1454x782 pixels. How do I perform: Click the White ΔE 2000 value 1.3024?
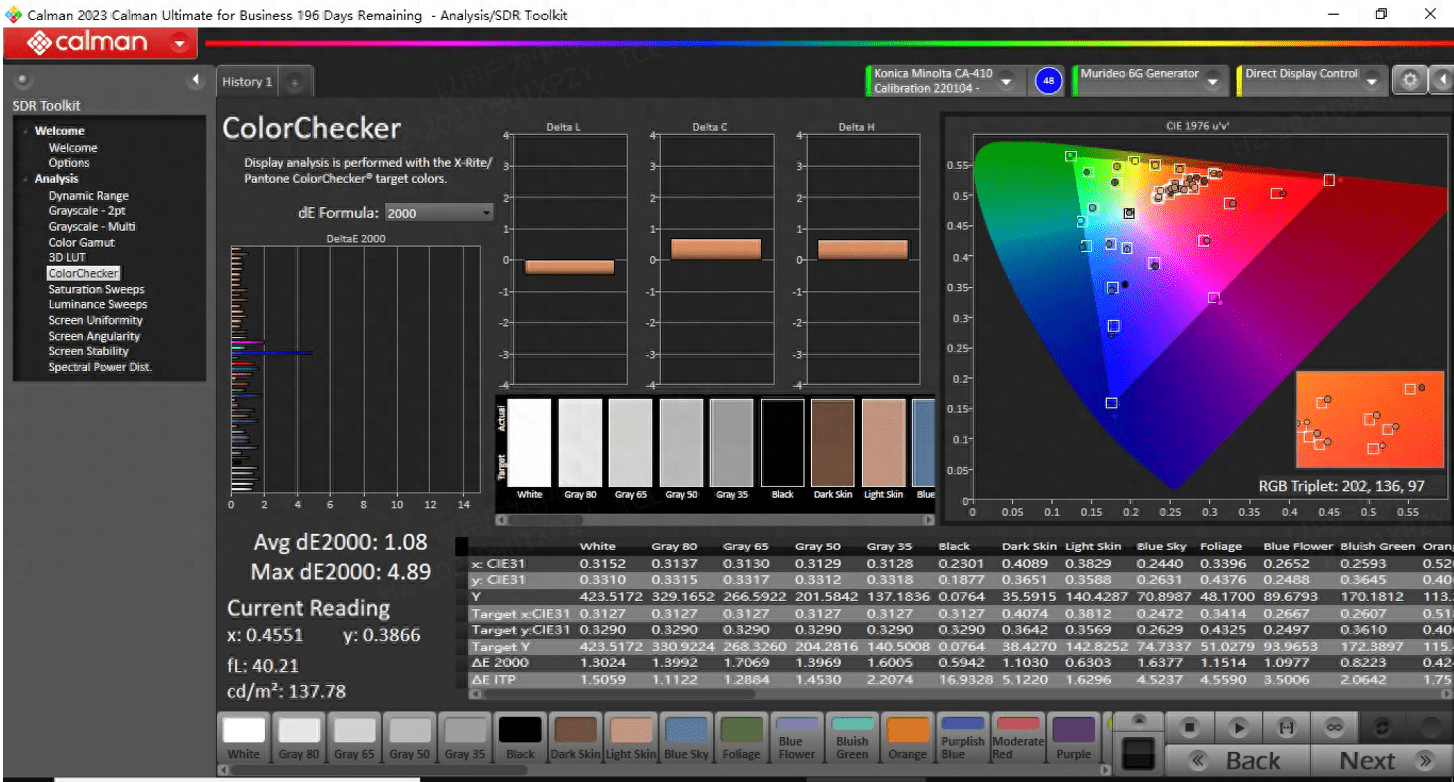[x=602, y=663]
